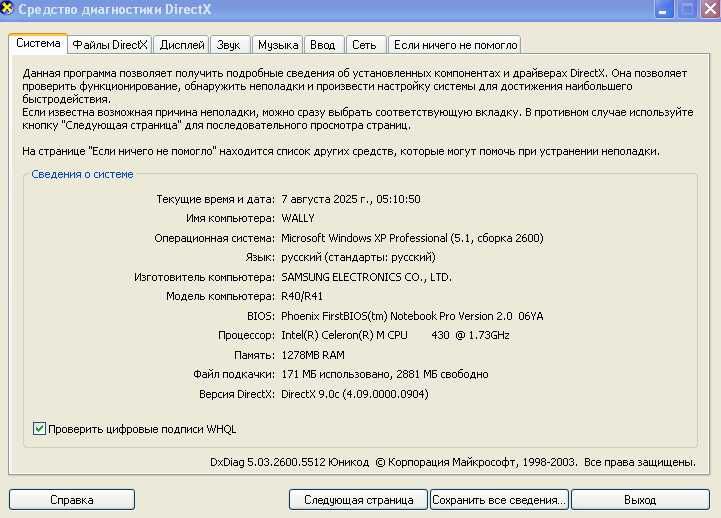Screen dimensions: 721x518
Task: Go to the Звук tab
Action: coord(229,45)
